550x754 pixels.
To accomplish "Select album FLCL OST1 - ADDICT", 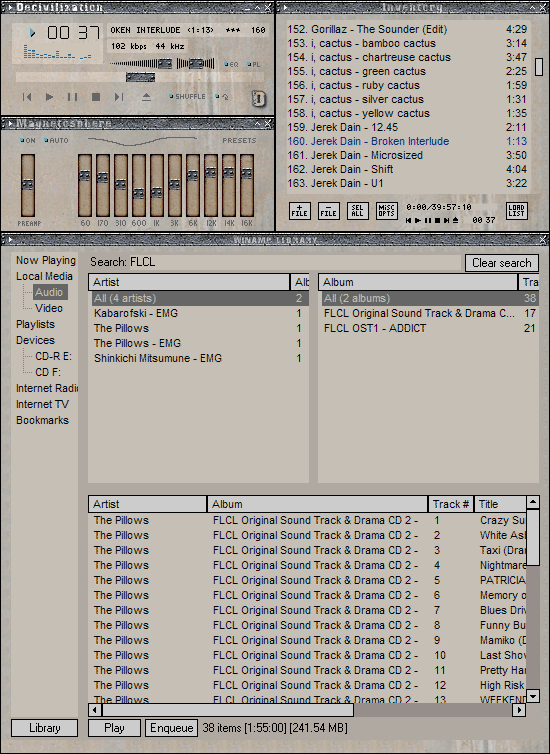I will [x=430, y=328].
